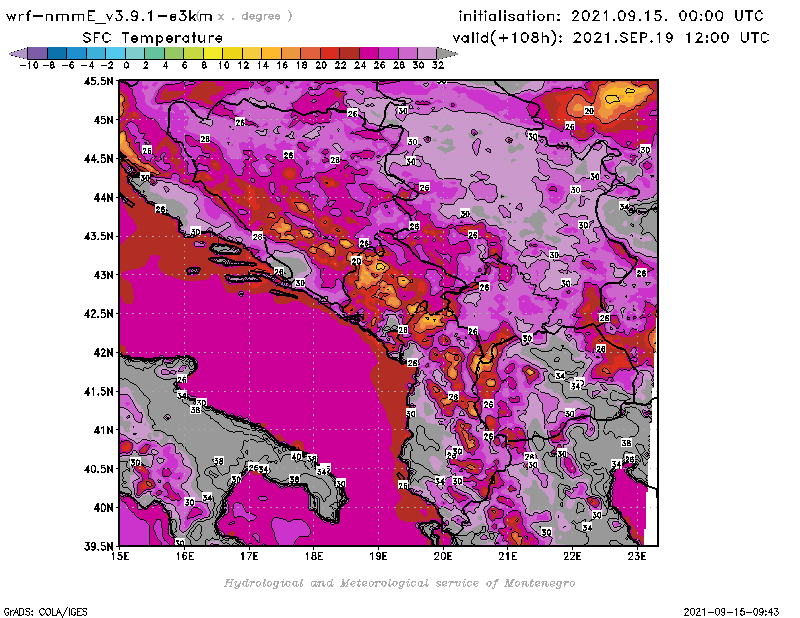This screenshot has width=800, height=618.
Task: Click the gray arrow swatch above 32 in legend
Action: coord(447,53)
